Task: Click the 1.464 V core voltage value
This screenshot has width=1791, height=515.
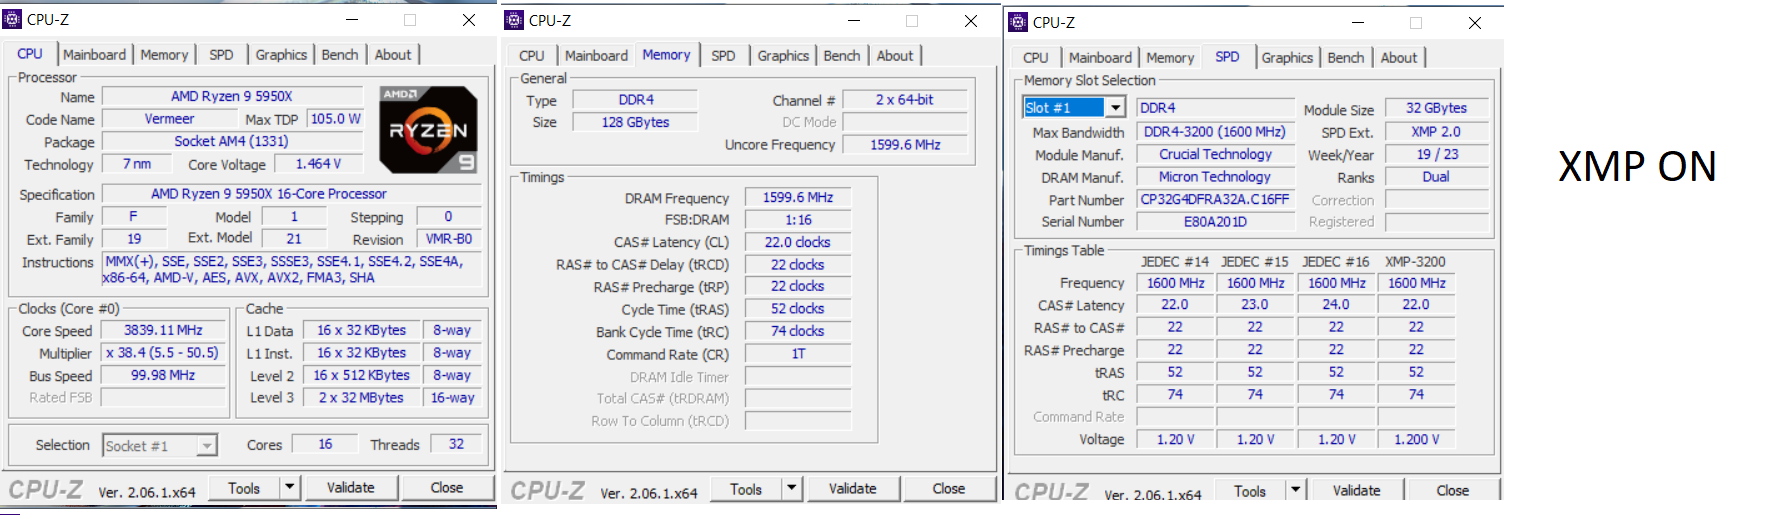Action: [319, 164]
